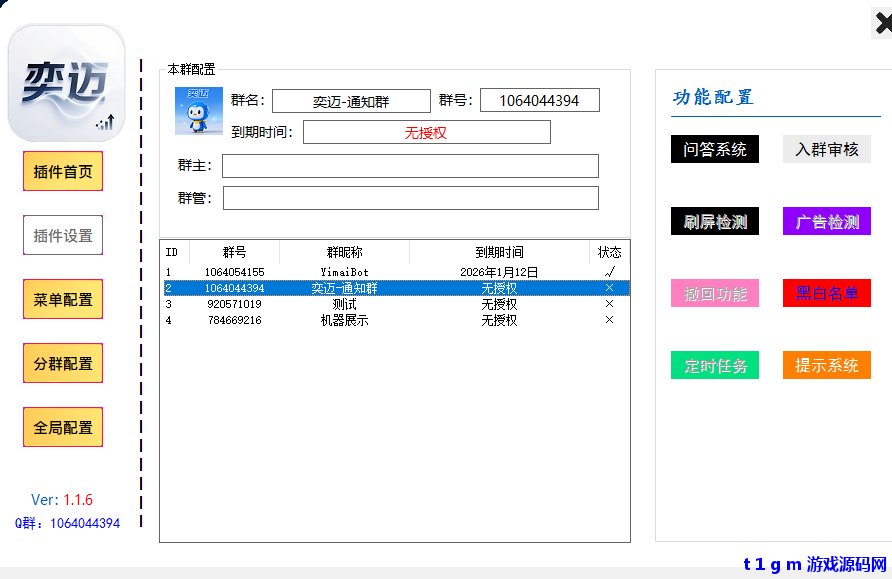Screen dimensions: 892x579
Task: Go to 插件首页 plugin homepage
Action: [62, 171]
